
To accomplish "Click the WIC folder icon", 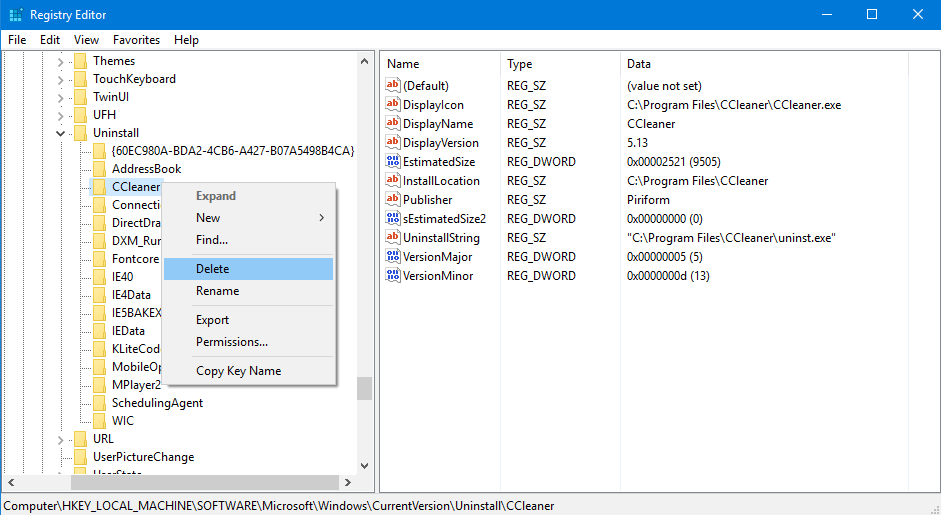I will 100,421.
